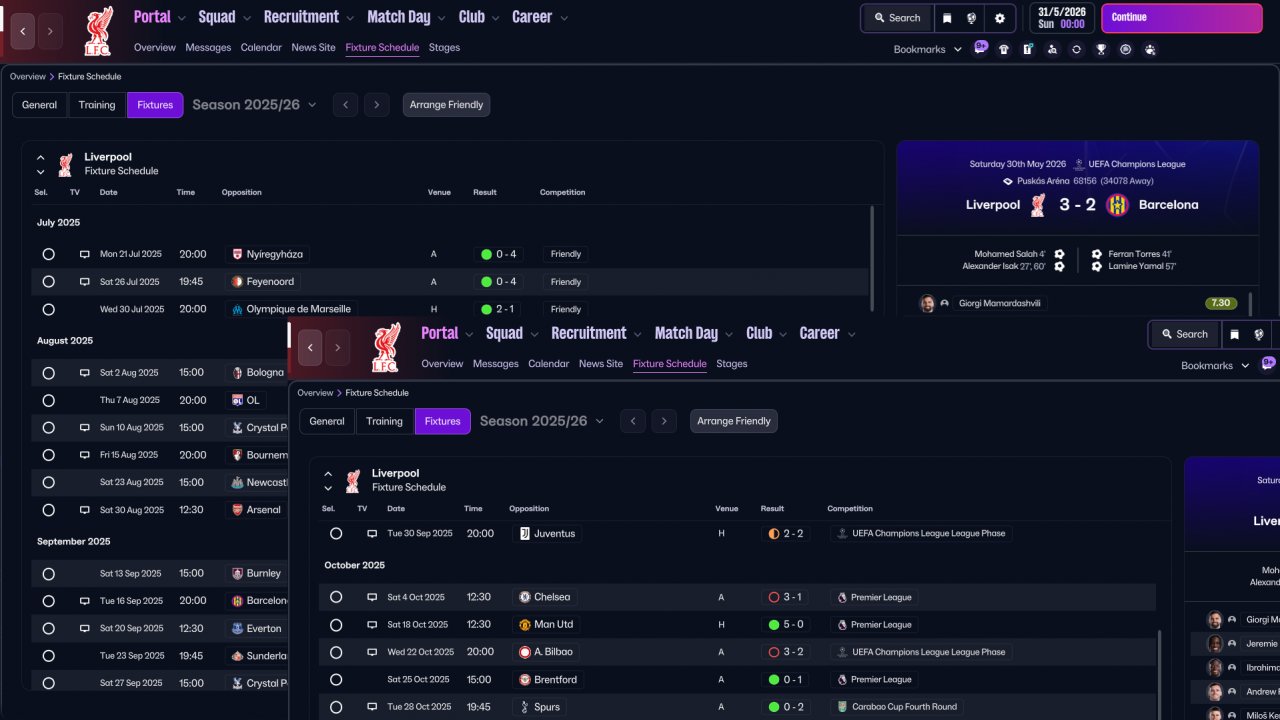This screenshot has height=720, width=1280.
Task: Click Giorgi Mamardashvili's face photo in the back window
Action: pos(927,303)
